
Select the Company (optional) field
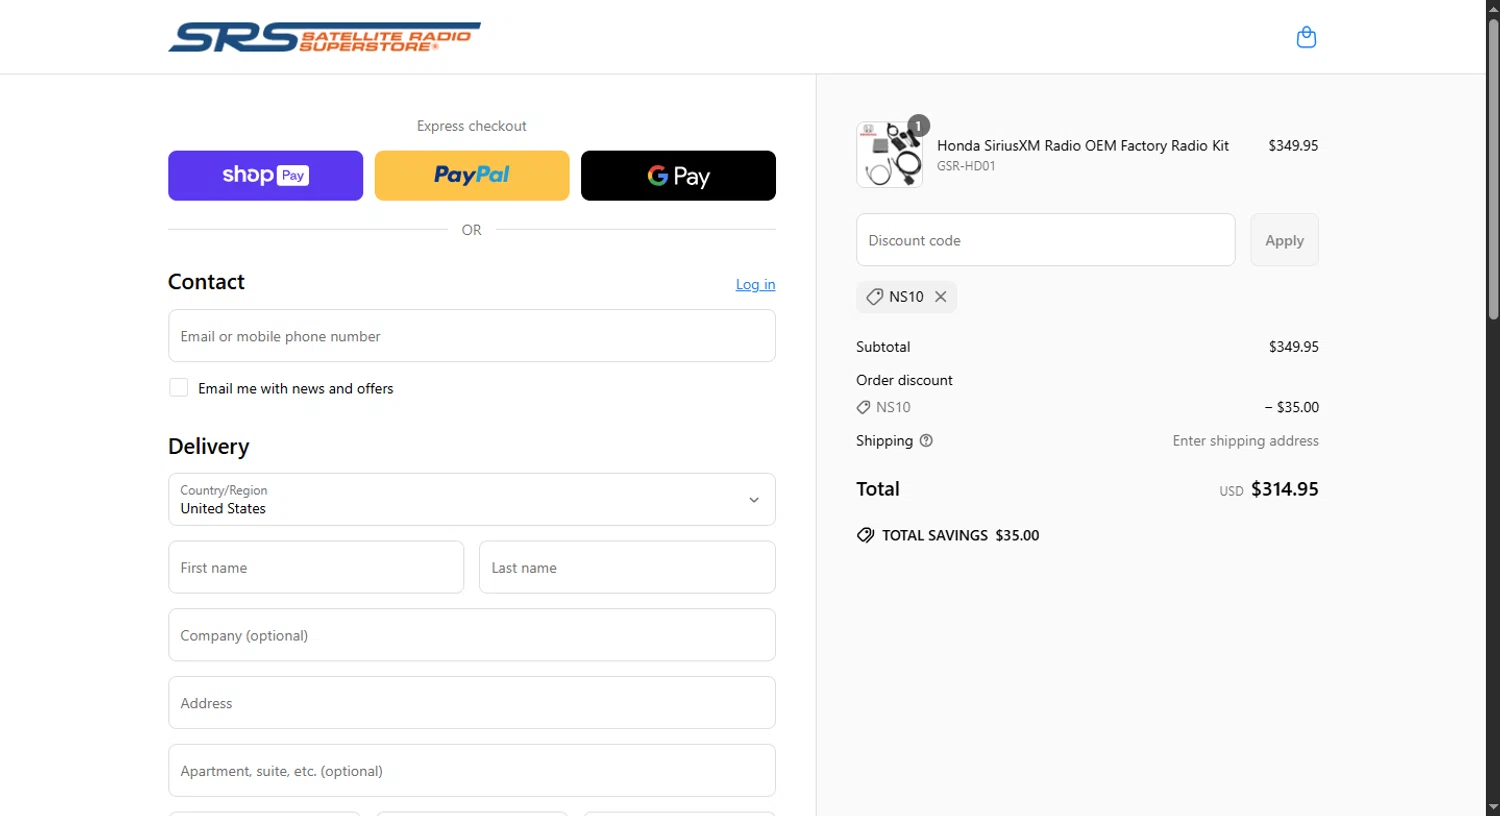[x=472, y=635]
